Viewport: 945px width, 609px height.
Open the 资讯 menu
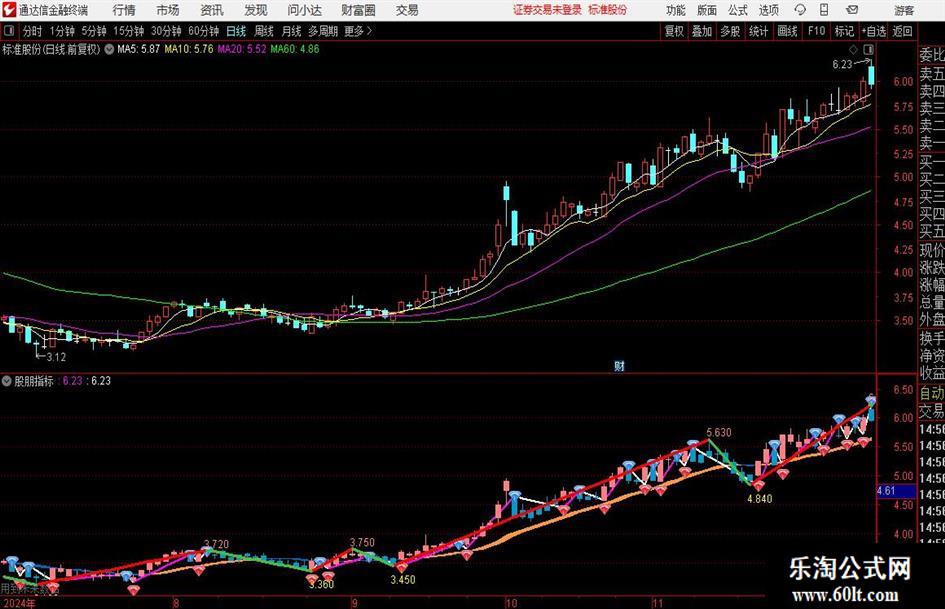pos(212,10)
